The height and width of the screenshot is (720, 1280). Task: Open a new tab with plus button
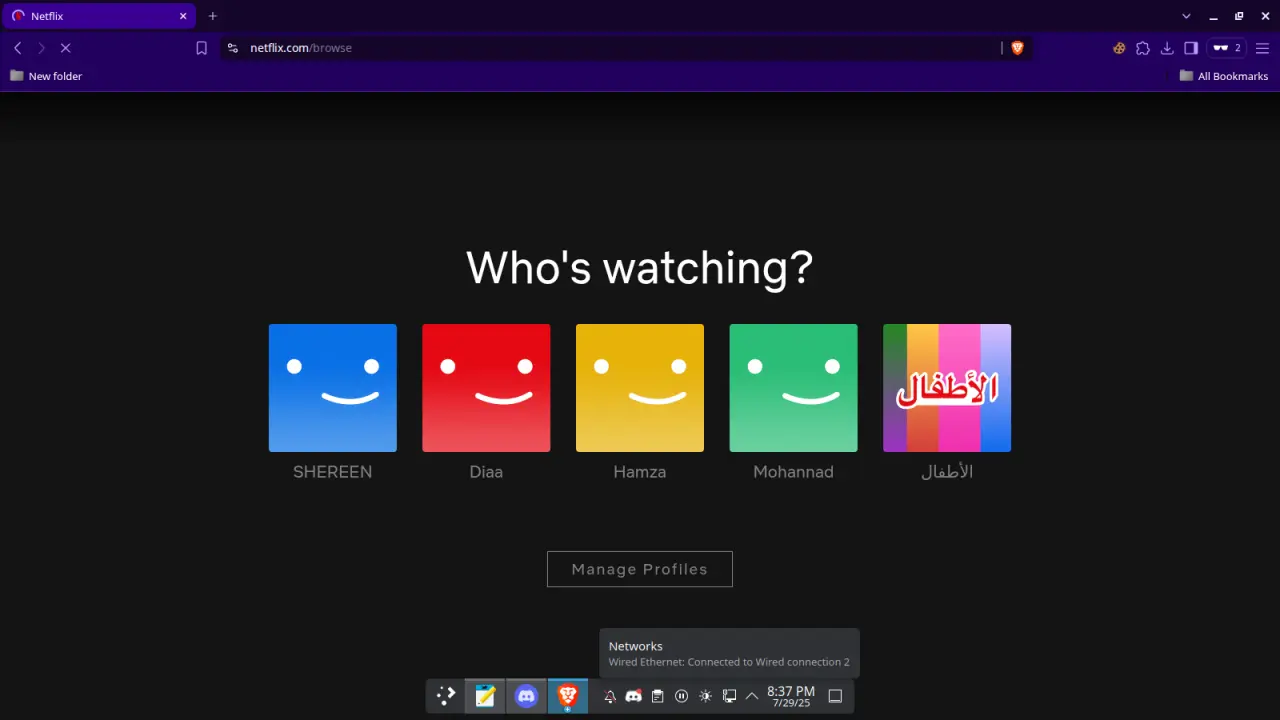tap(212, 16)
